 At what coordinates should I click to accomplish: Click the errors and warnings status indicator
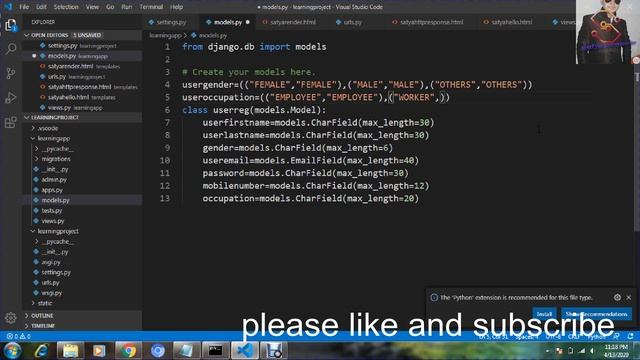tap(19, 336)
